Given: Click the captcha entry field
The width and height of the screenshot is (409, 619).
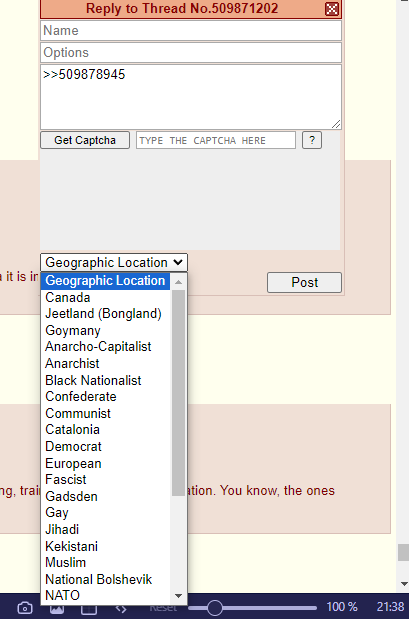Looking at the screenshot, I should [216, 140].
